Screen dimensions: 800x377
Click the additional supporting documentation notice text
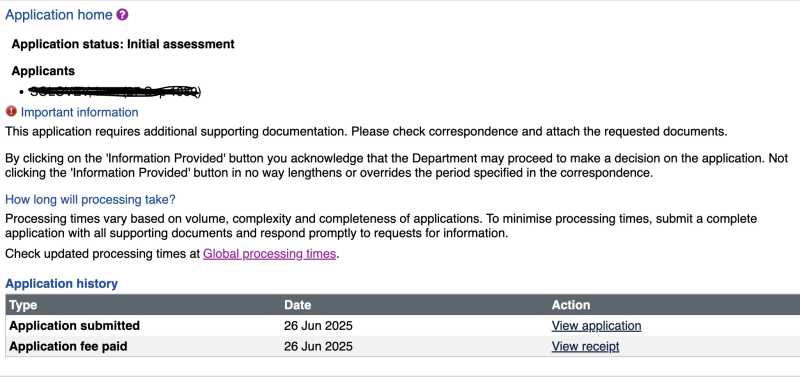tap(366, 132)
